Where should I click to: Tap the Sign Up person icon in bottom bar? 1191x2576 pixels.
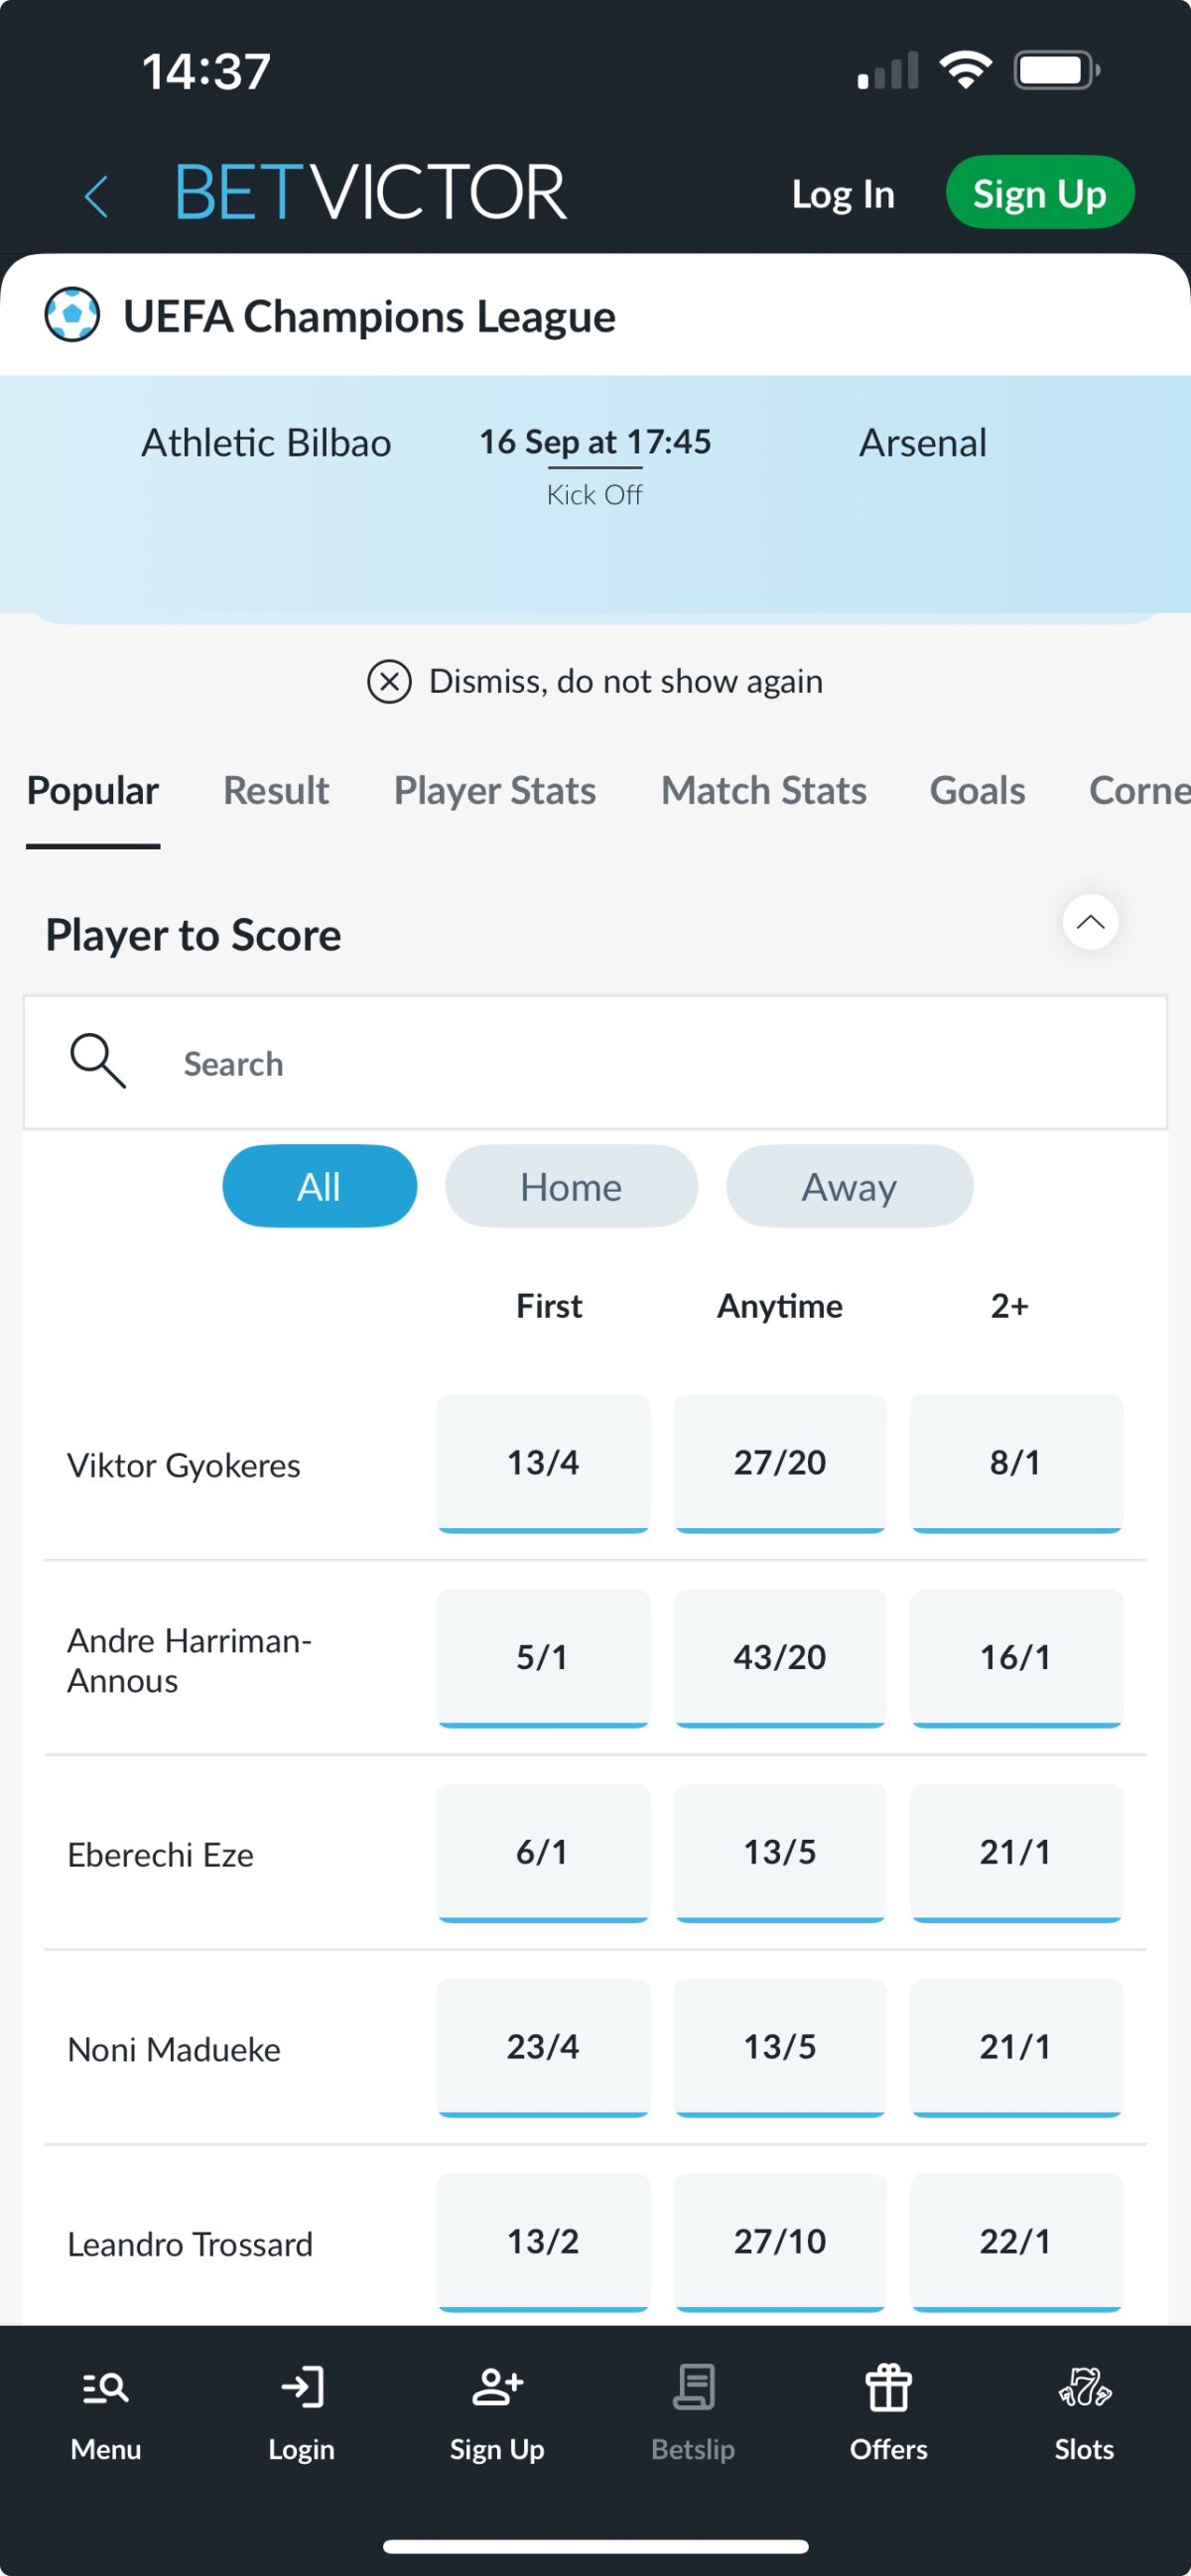point(497,2388)
